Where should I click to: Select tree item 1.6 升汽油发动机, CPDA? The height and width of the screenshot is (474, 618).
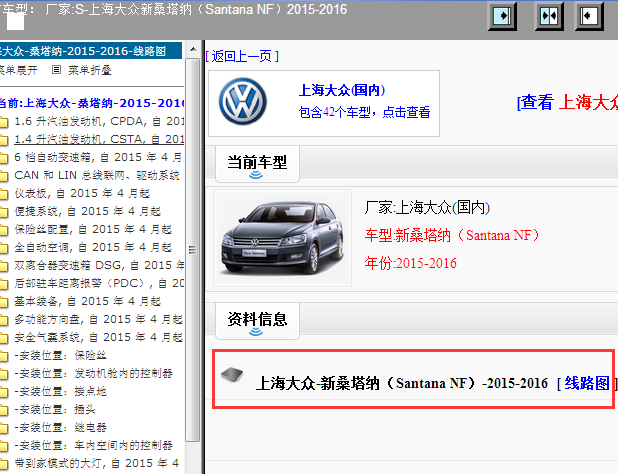coord(99,121)
